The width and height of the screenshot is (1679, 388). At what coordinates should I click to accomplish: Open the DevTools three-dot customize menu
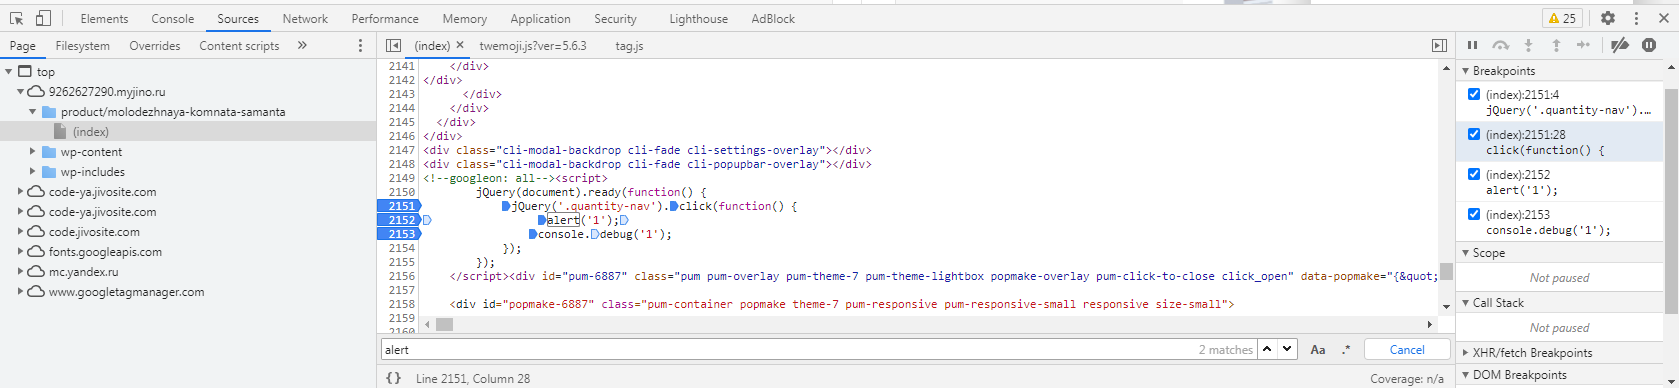click(1636, 18)
